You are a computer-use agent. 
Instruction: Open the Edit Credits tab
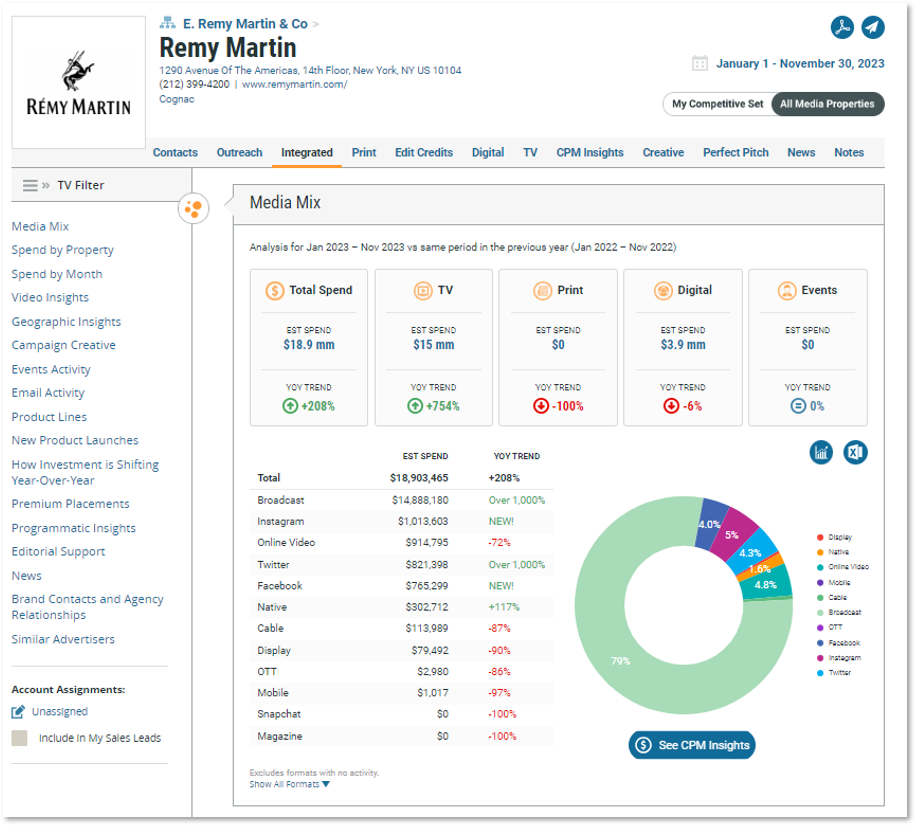pyautogui.click(x=424, y=152)
